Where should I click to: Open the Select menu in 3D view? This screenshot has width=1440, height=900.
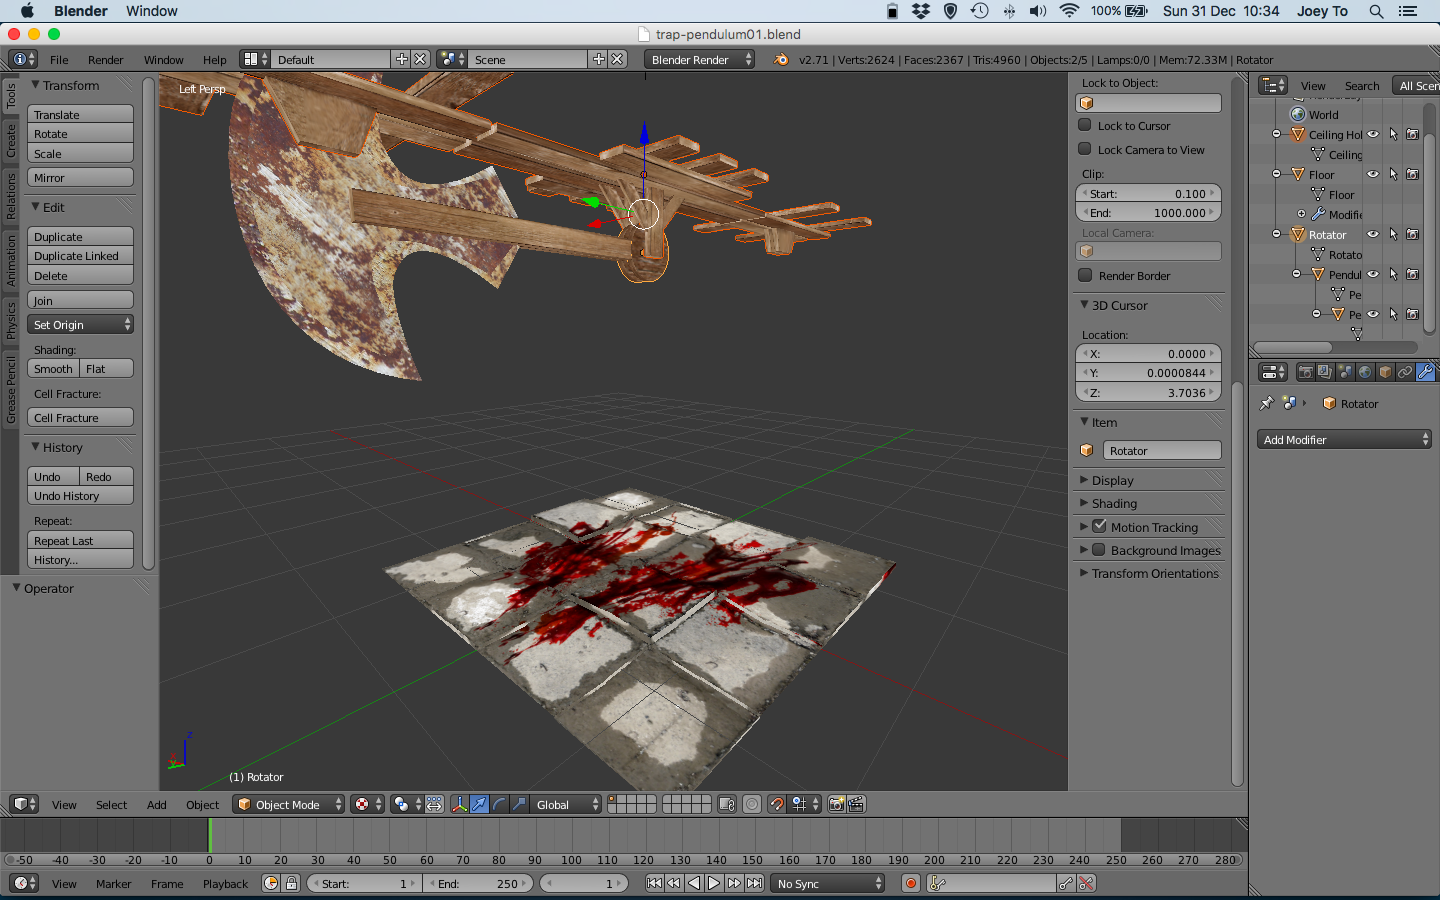111,804
